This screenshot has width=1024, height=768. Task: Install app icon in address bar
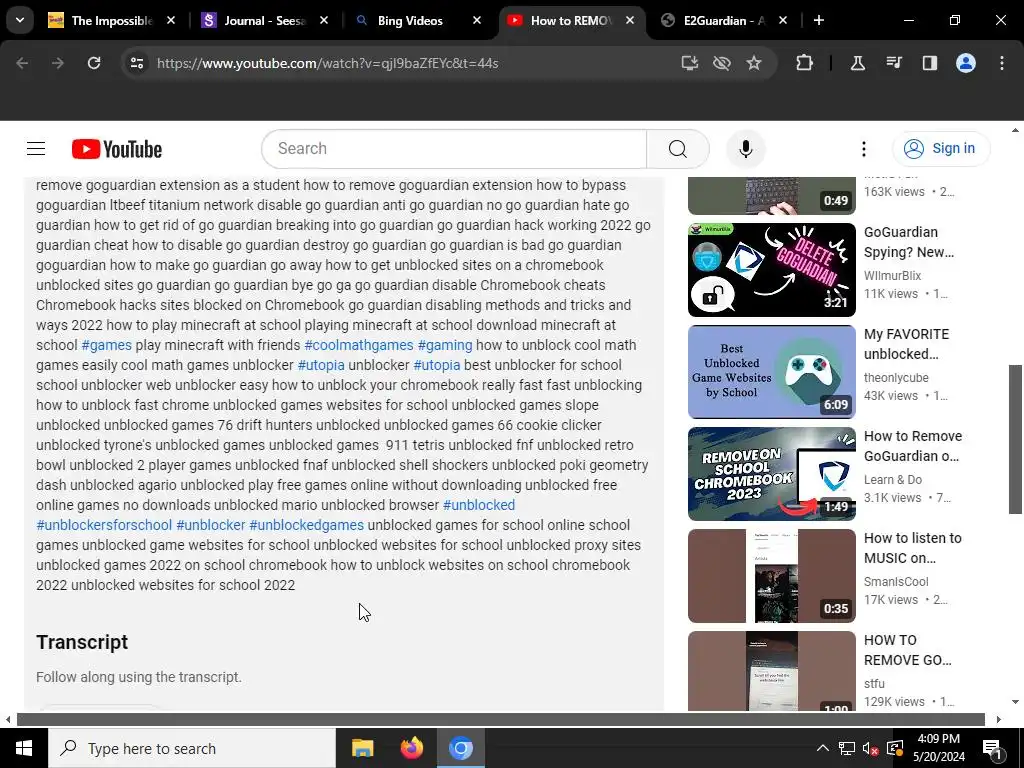click(x=690, y=63)
